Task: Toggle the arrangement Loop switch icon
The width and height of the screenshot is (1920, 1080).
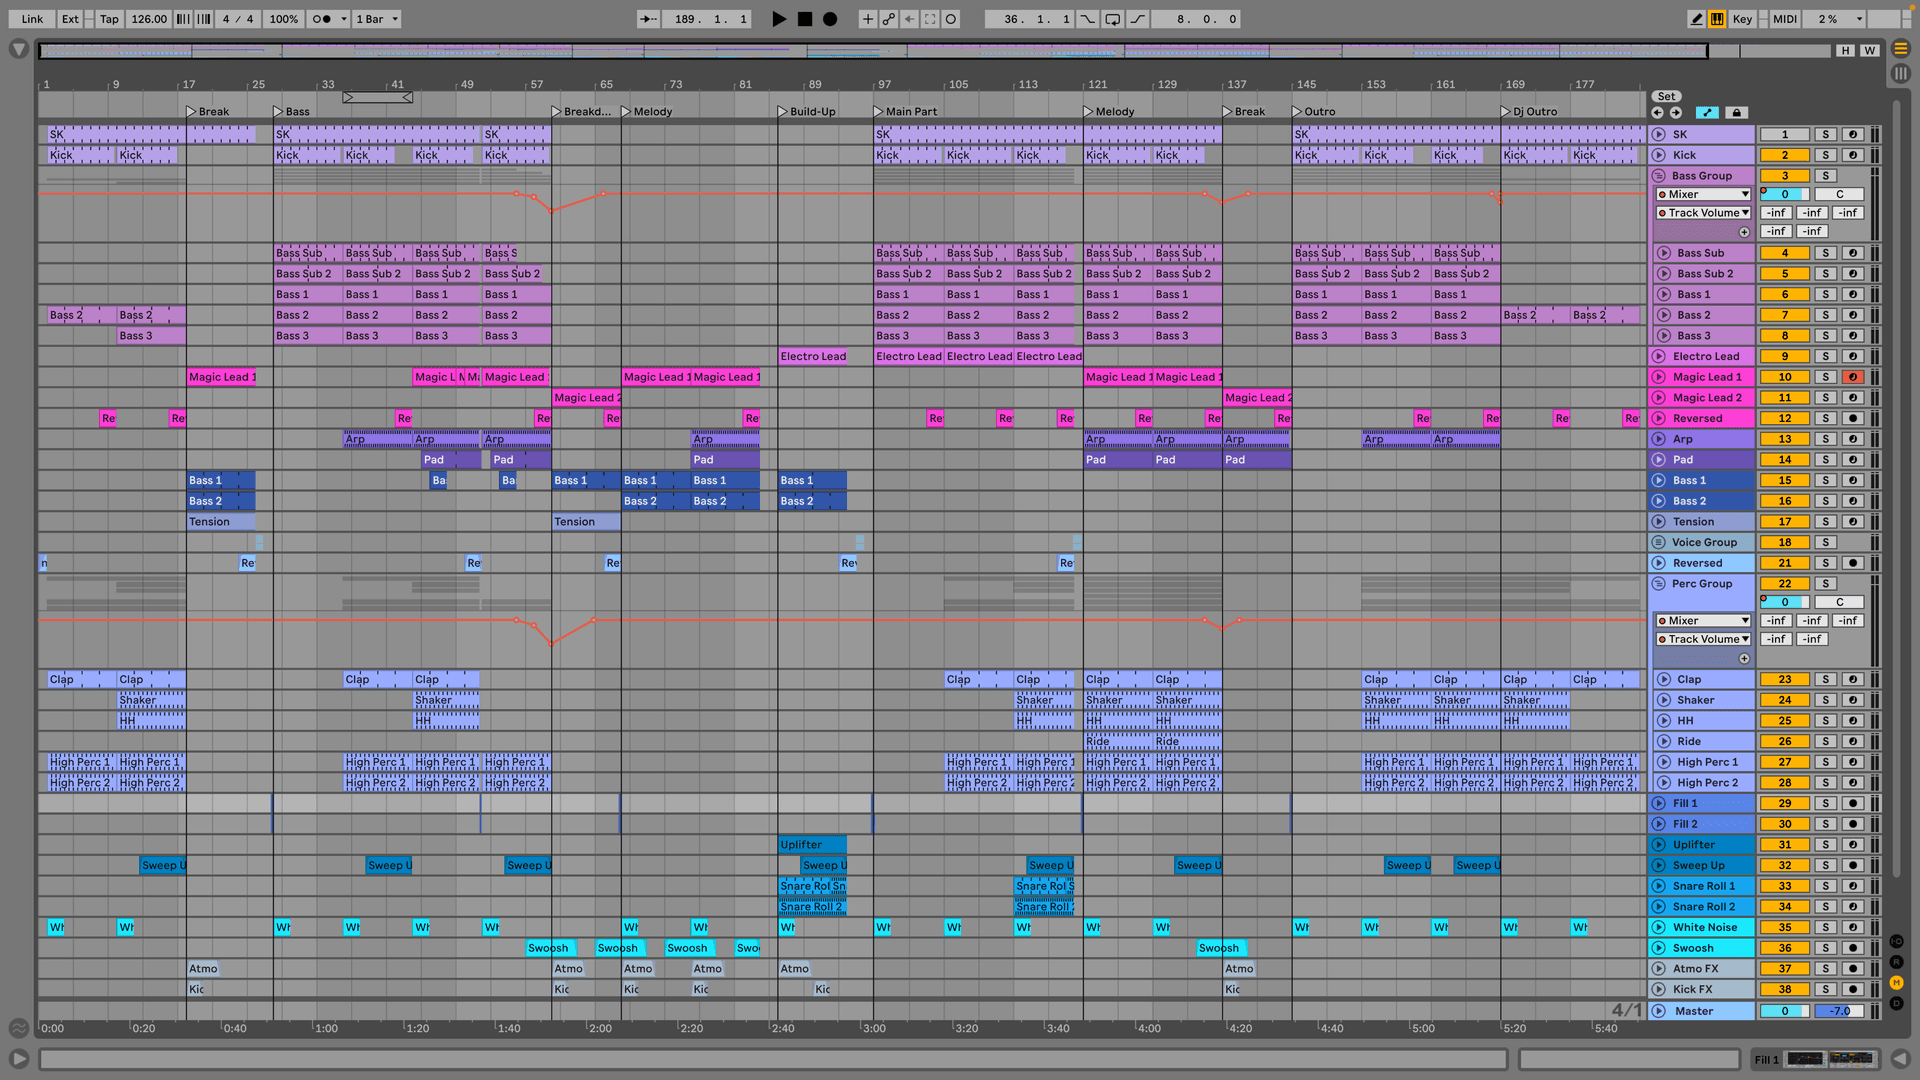Action: point(1112,19)
